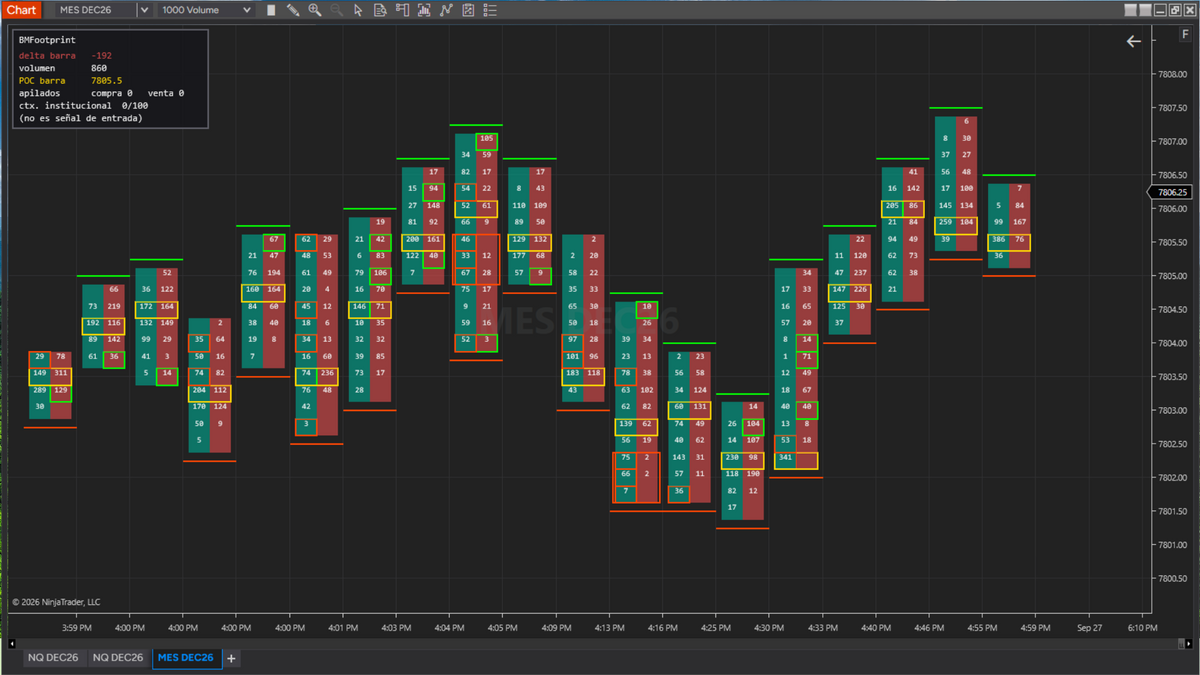
Task: Click the footprint cell showing 205
Action: coord(892,208)
